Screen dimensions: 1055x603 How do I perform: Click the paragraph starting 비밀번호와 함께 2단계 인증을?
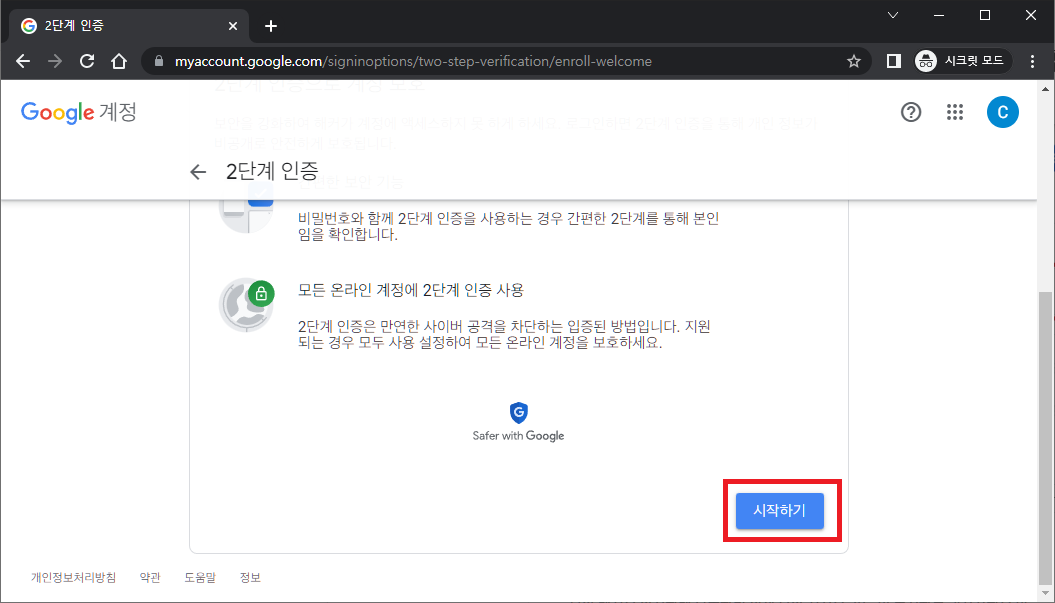pyautogui.click(x=508, y=227)
